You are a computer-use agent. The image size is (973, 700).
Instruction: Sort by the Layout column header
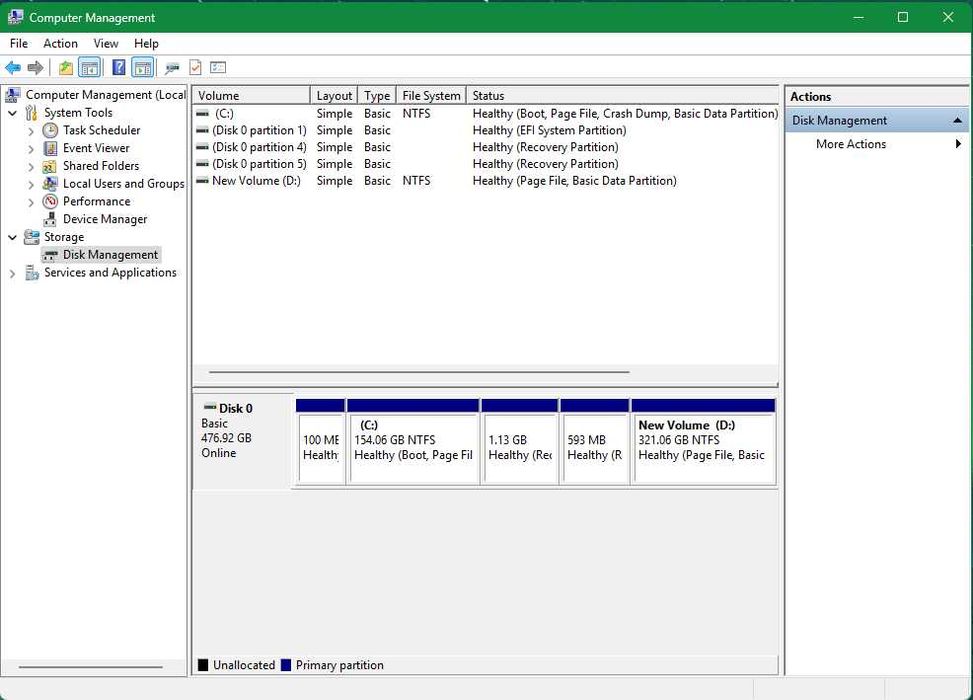334,96
